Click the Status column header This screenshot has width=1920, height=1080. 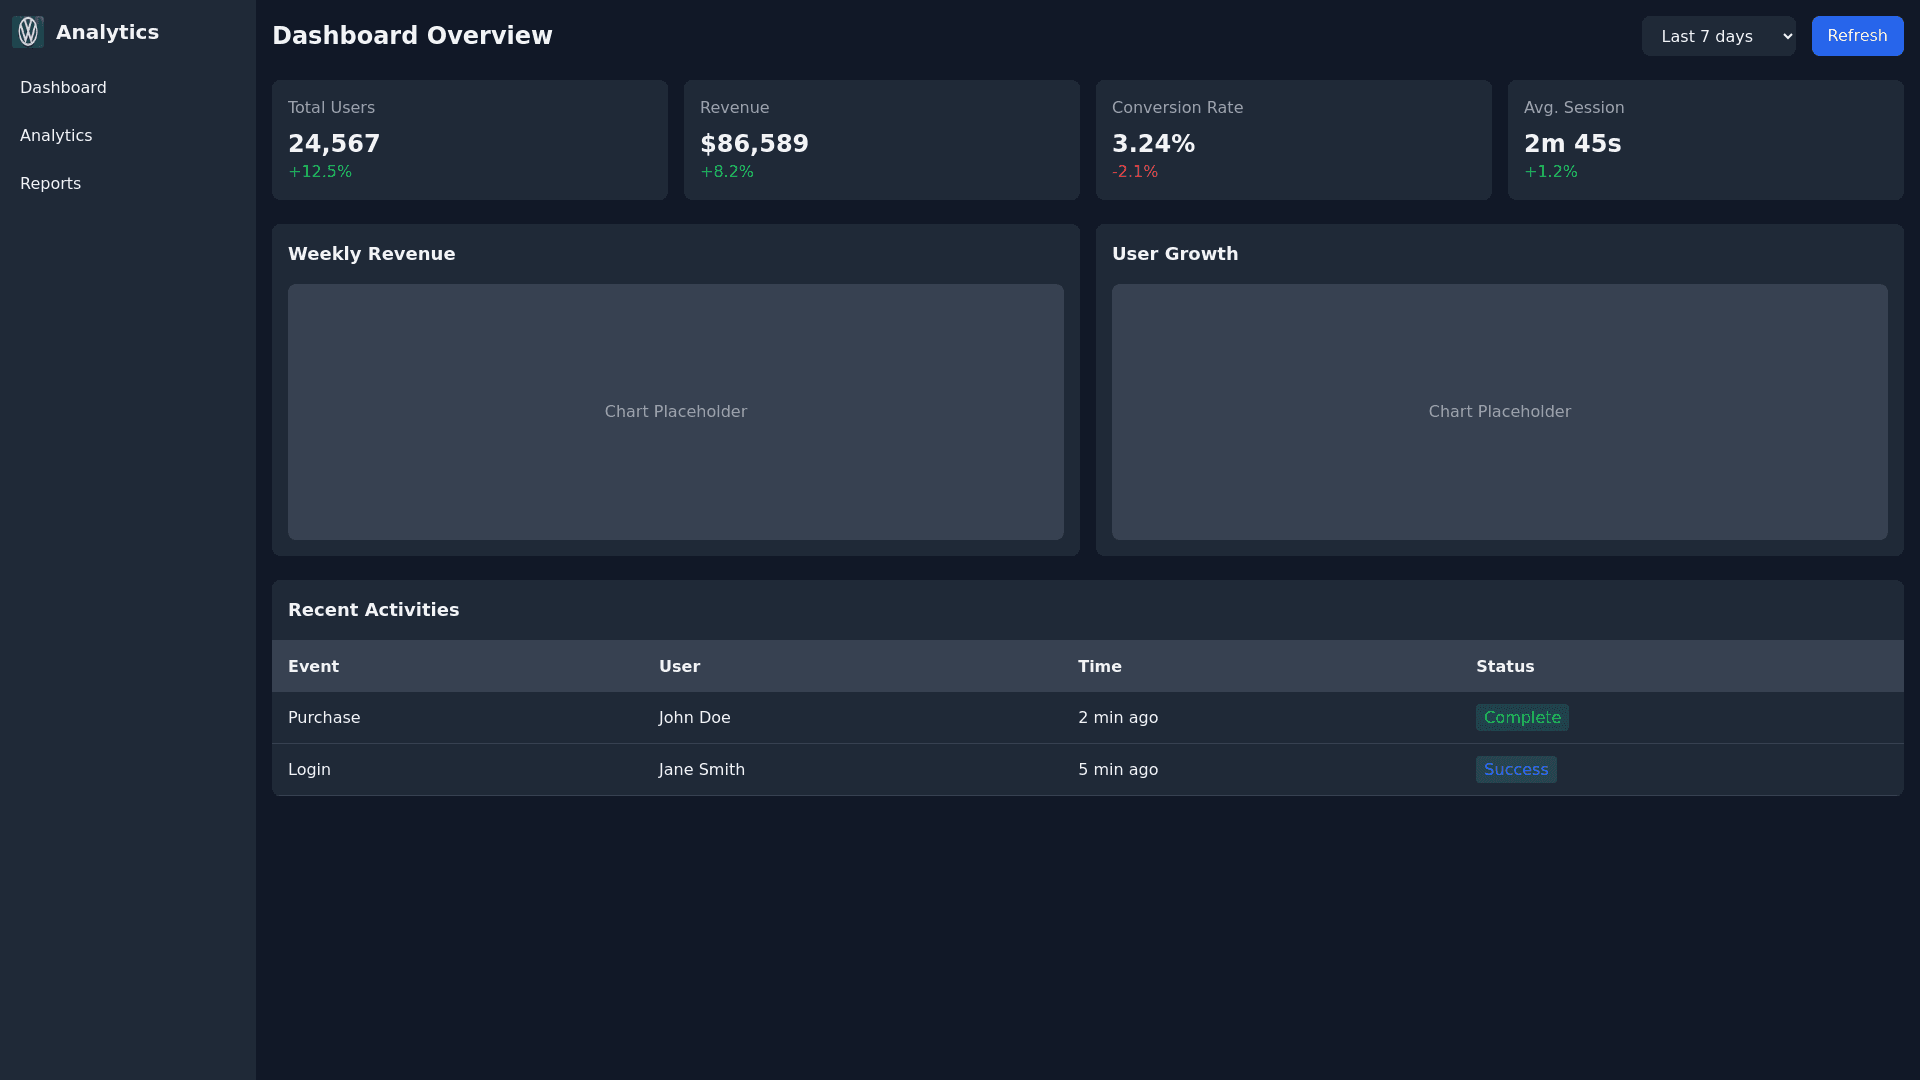tap(1504, 667)
